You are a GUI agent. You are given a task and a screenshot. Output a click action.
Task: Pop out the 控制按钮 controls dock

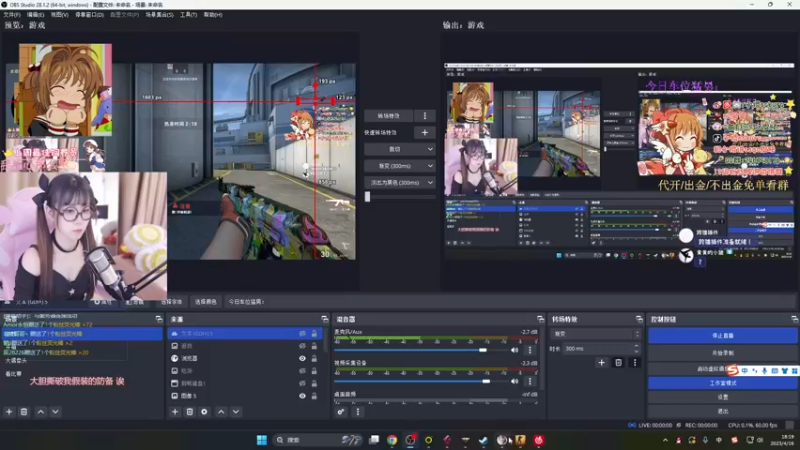point(794,319)
